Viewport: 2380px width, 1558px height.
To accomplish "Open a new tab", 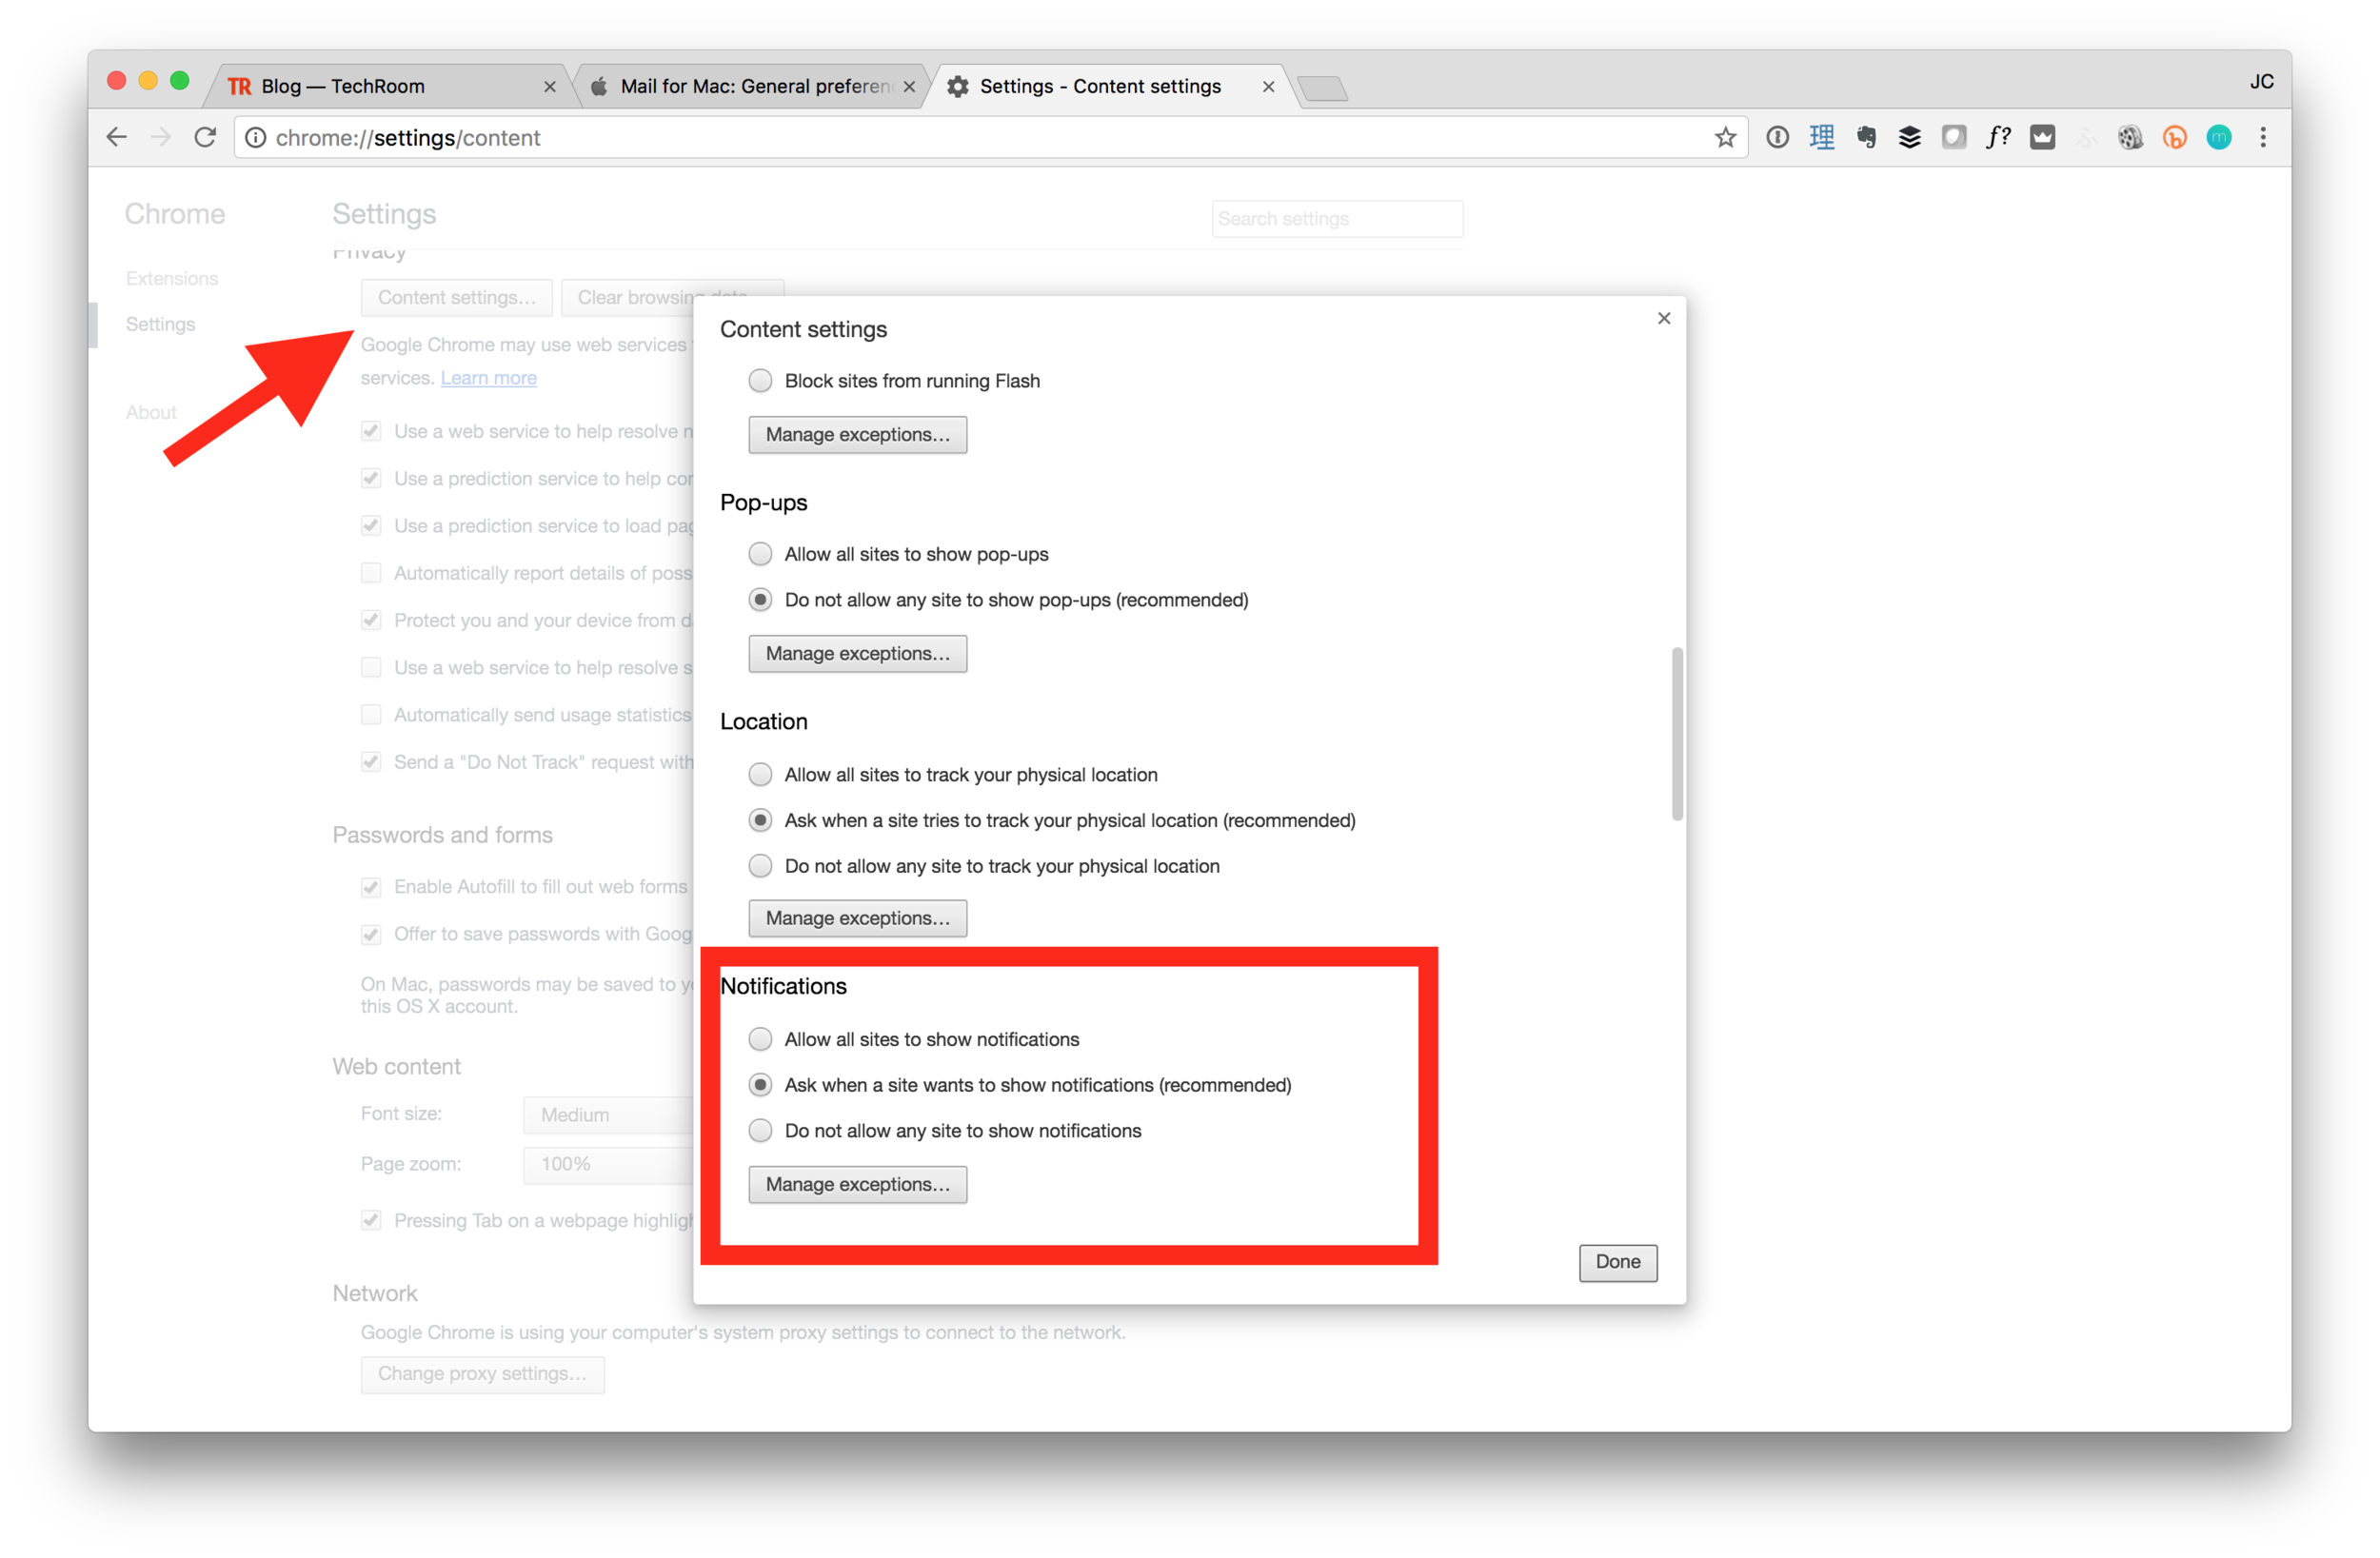I will tap(1325, 89).
